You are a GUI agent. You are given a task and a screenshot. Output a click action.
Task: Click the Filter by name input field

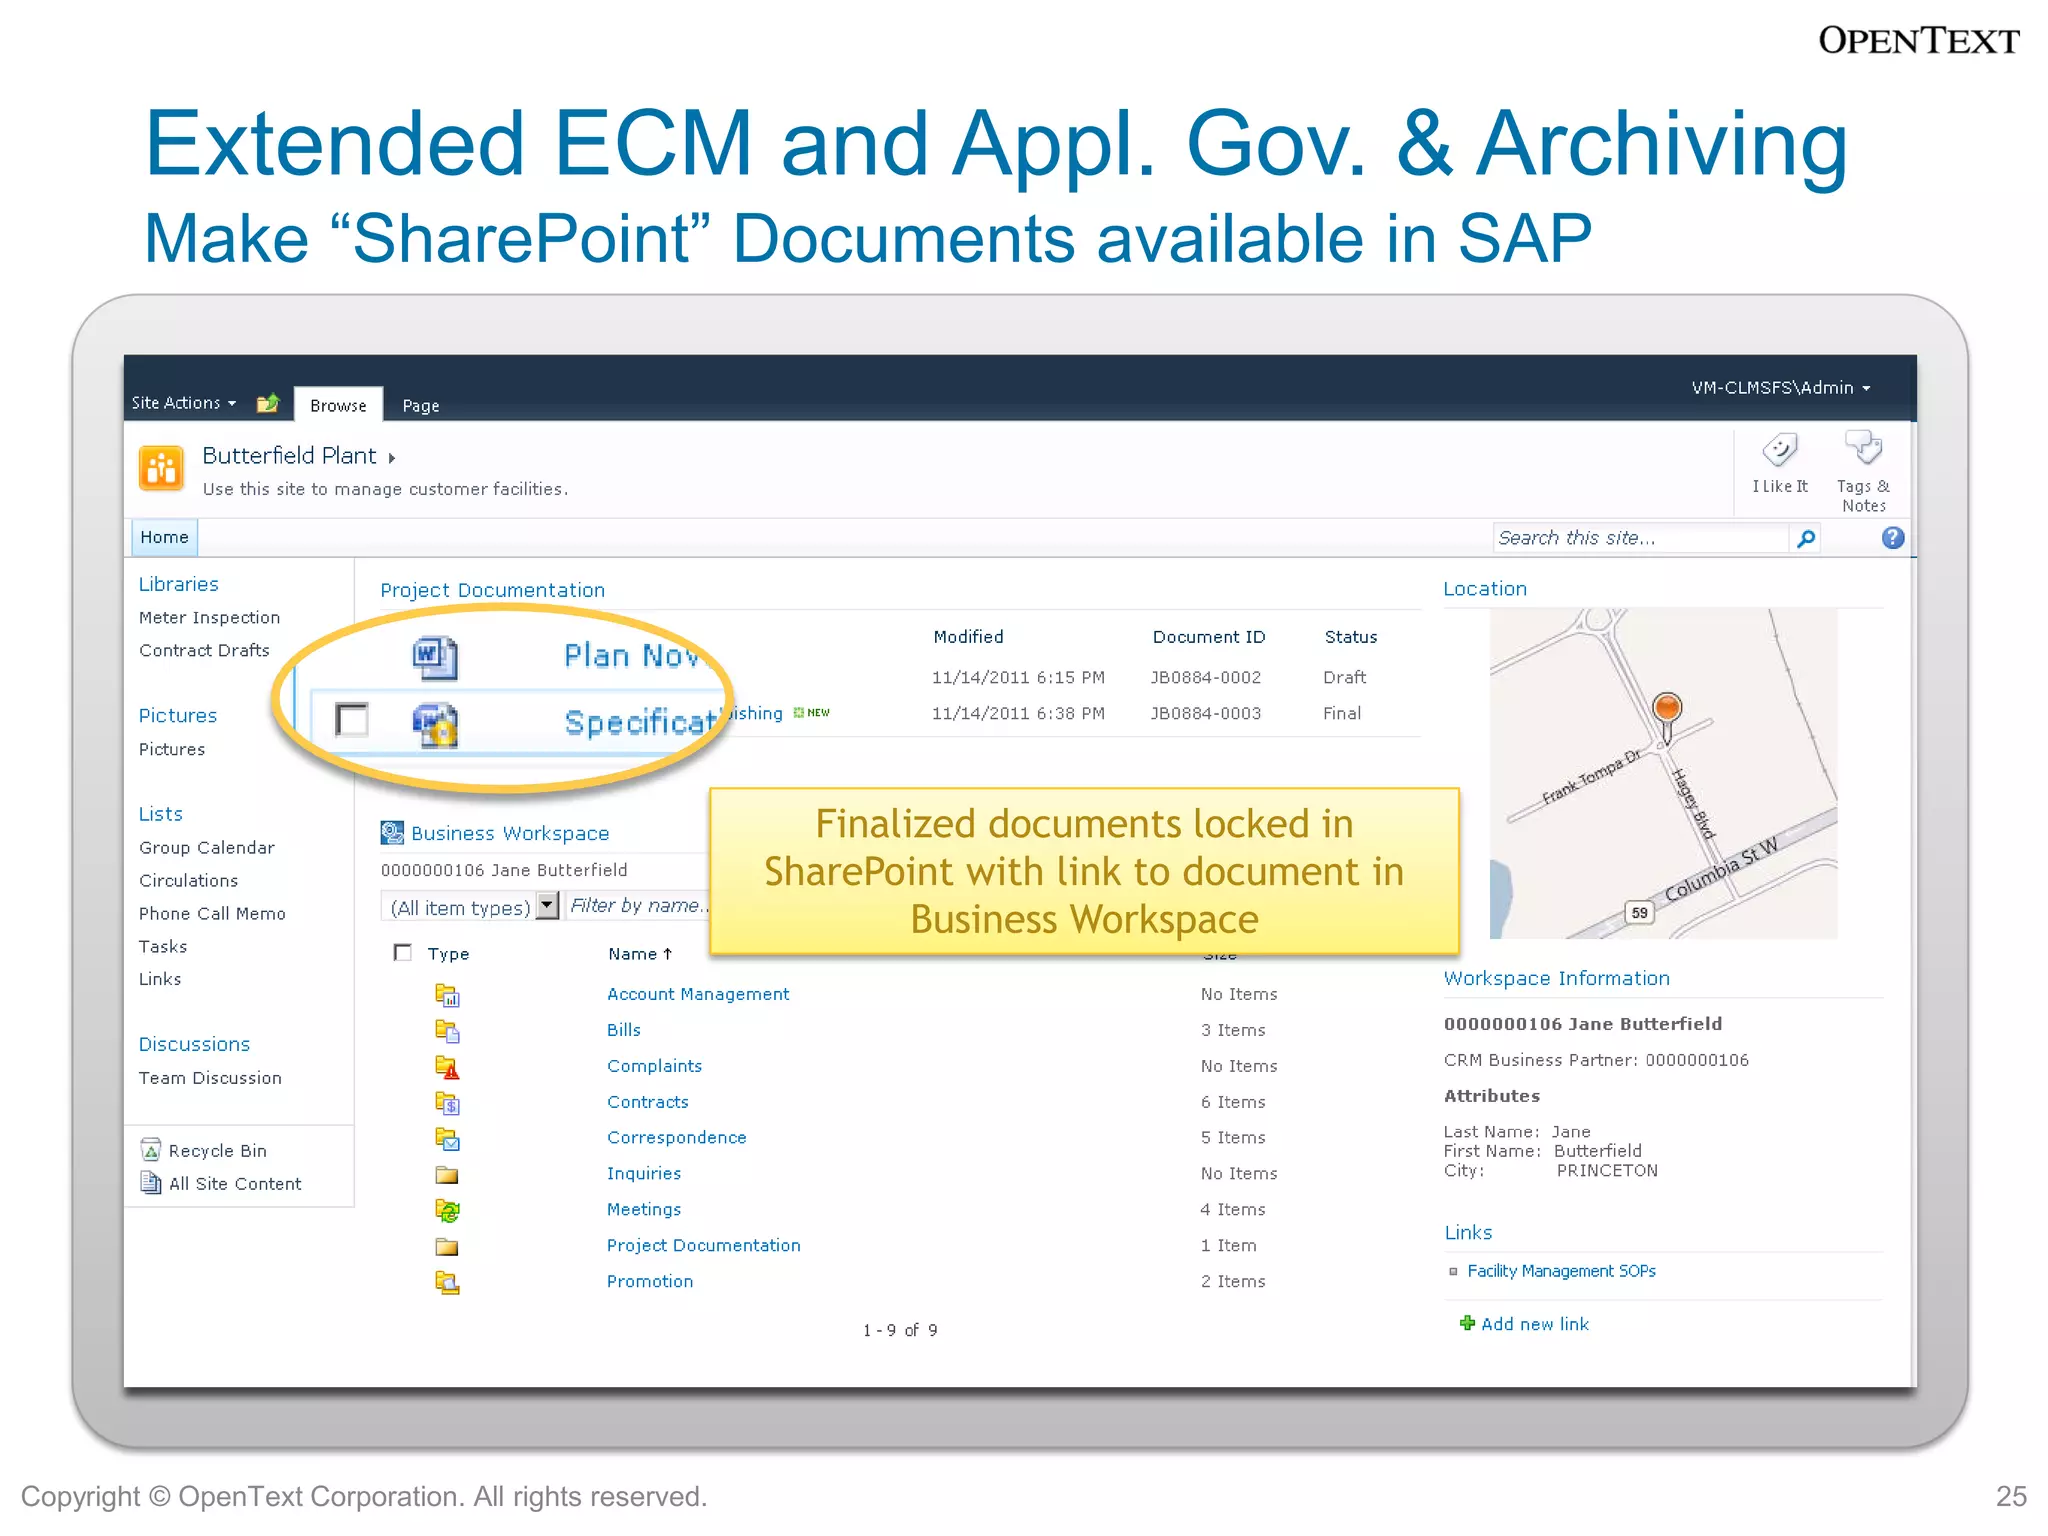(x=638, y=906)
